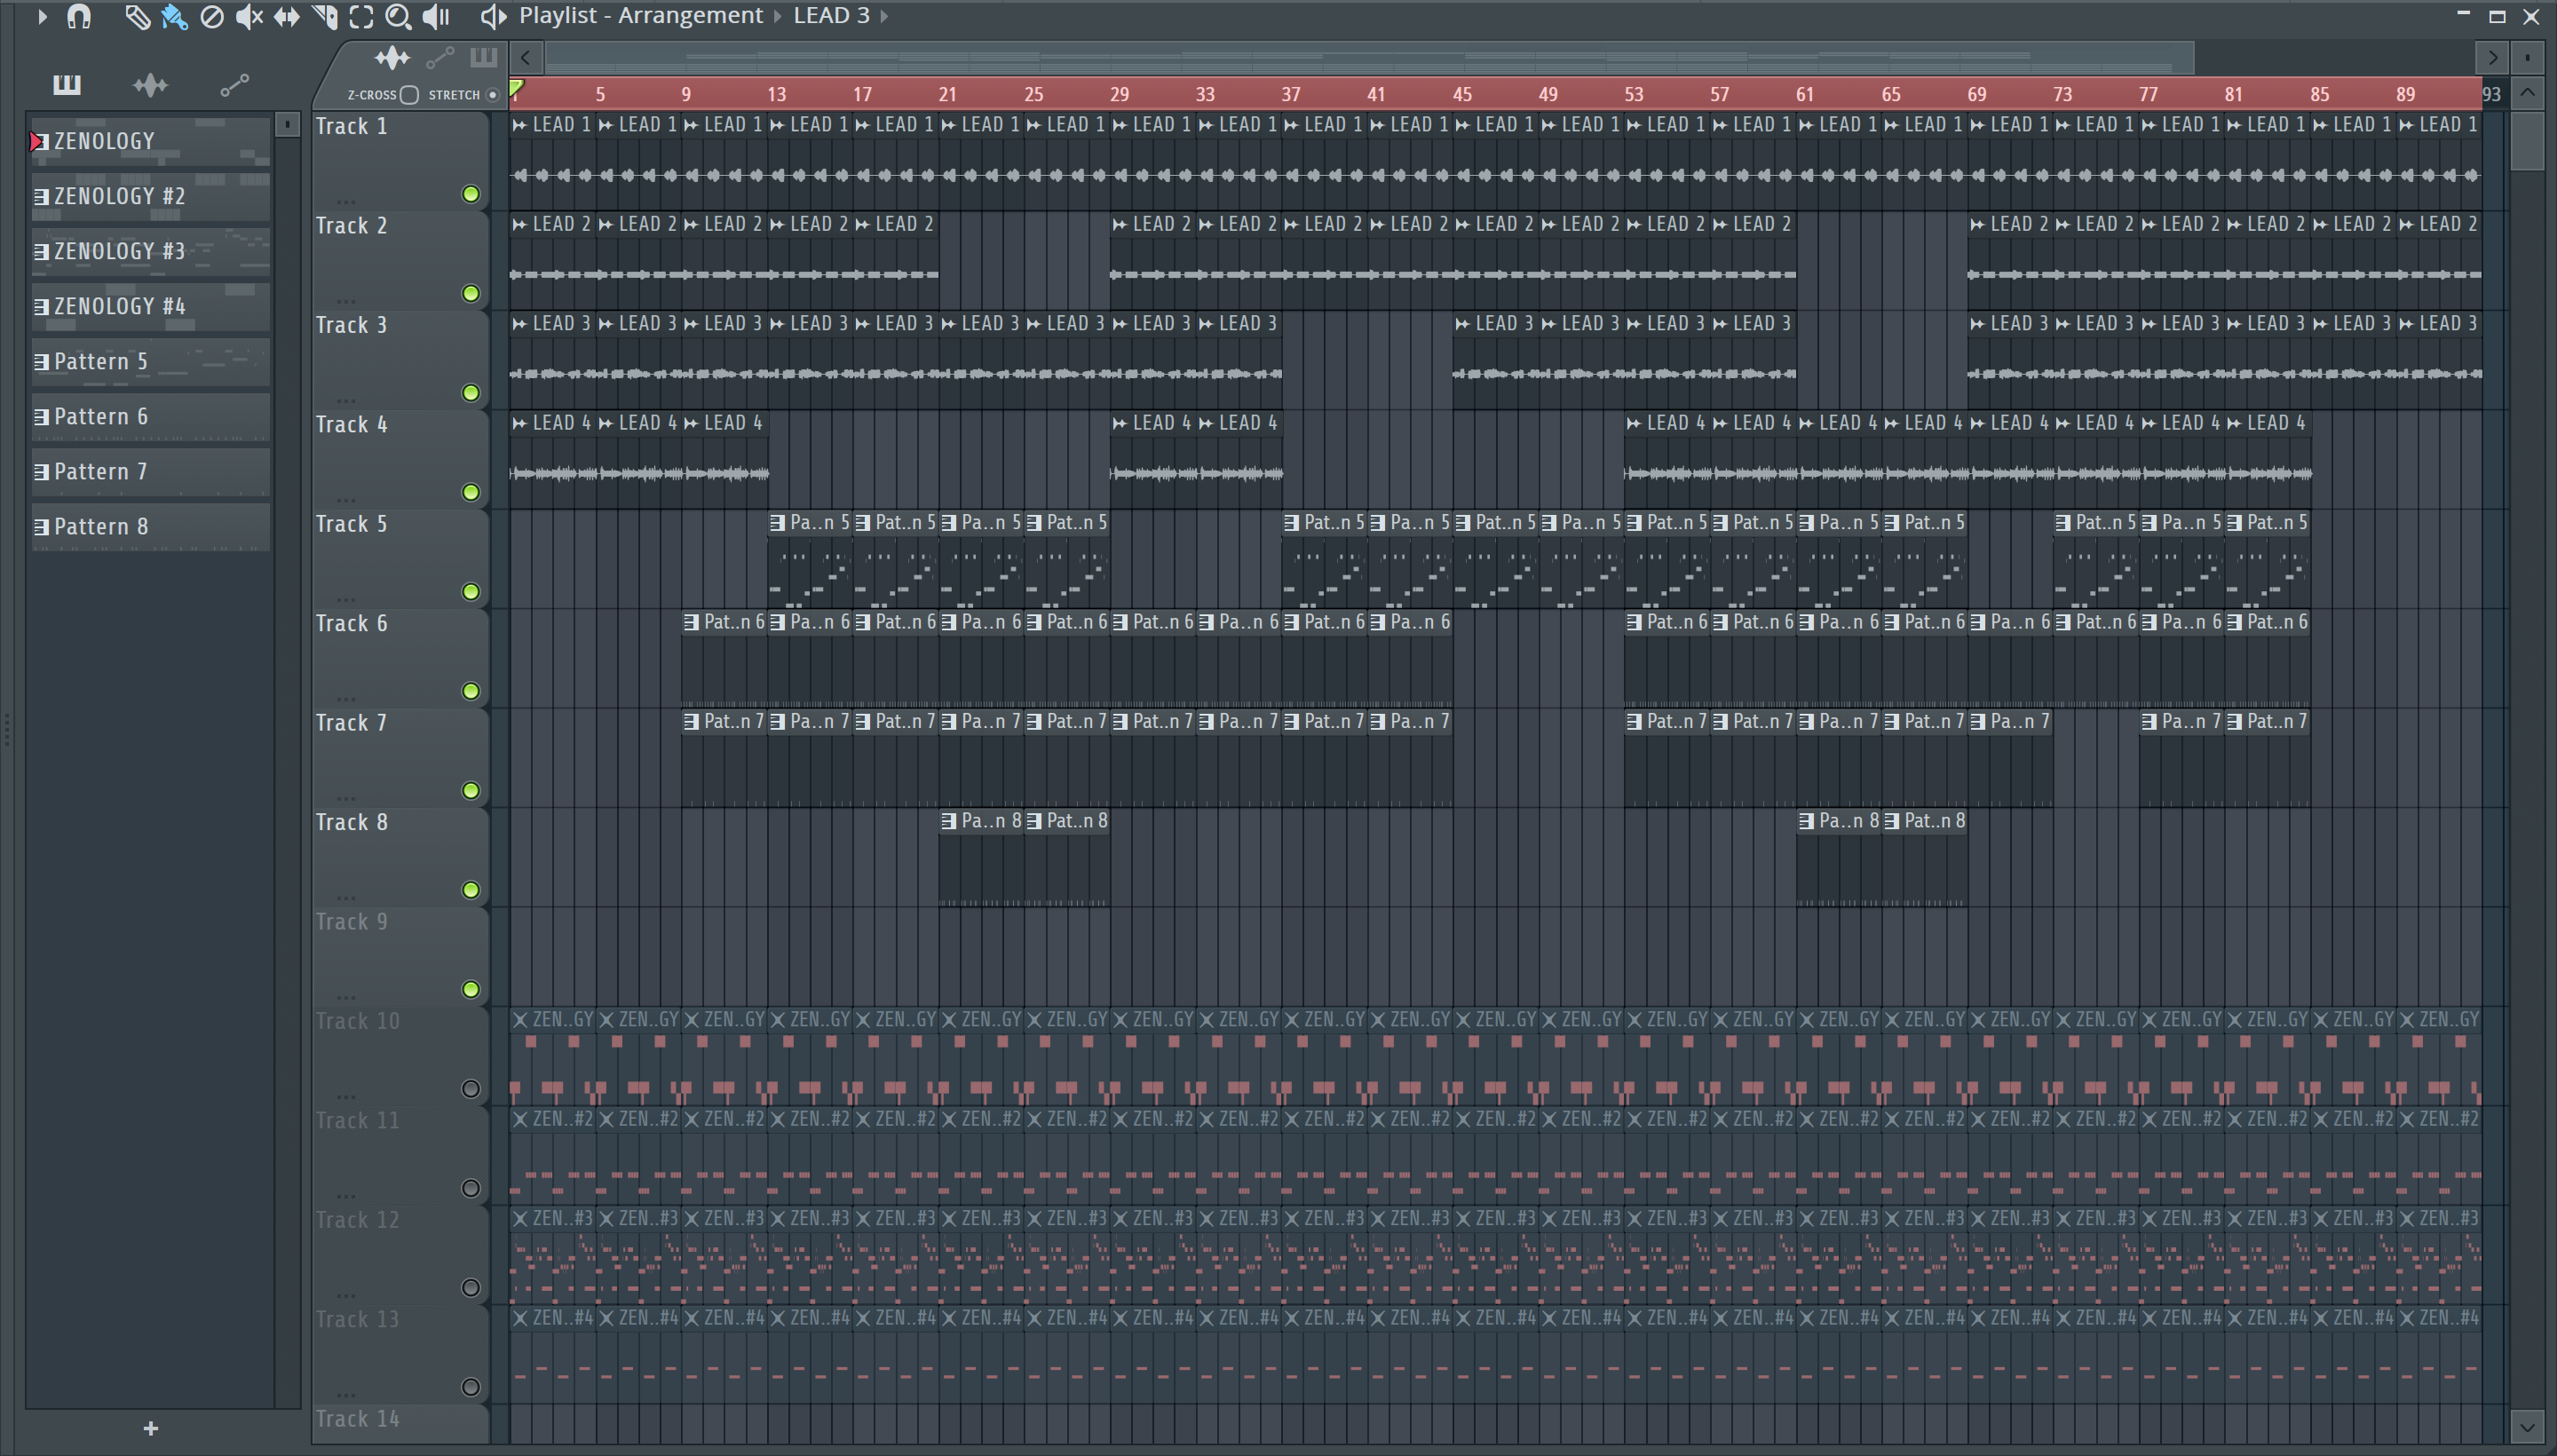Click the Track 3 header label
Viewport: 2557px width, 1456px height.
pyautogui.click(x=351, y=326)
